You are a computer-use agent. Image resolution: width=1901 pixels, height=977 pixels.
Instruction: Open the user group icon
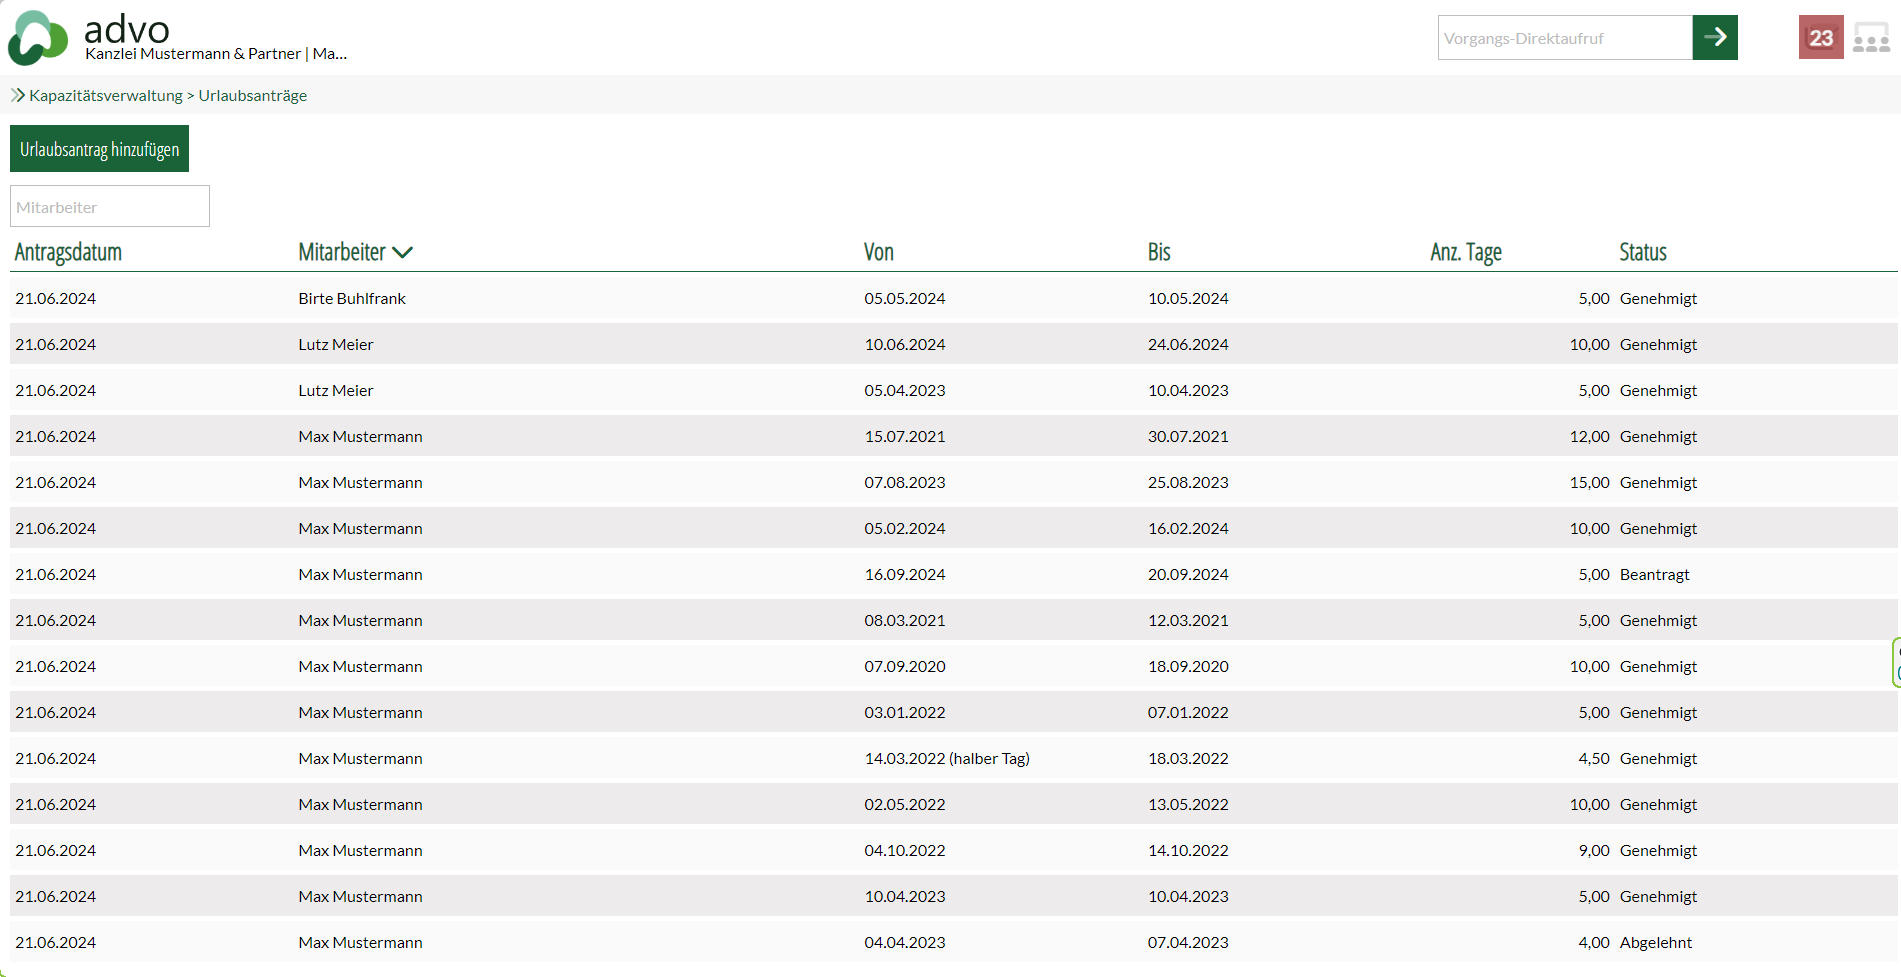click(1871, 38)
